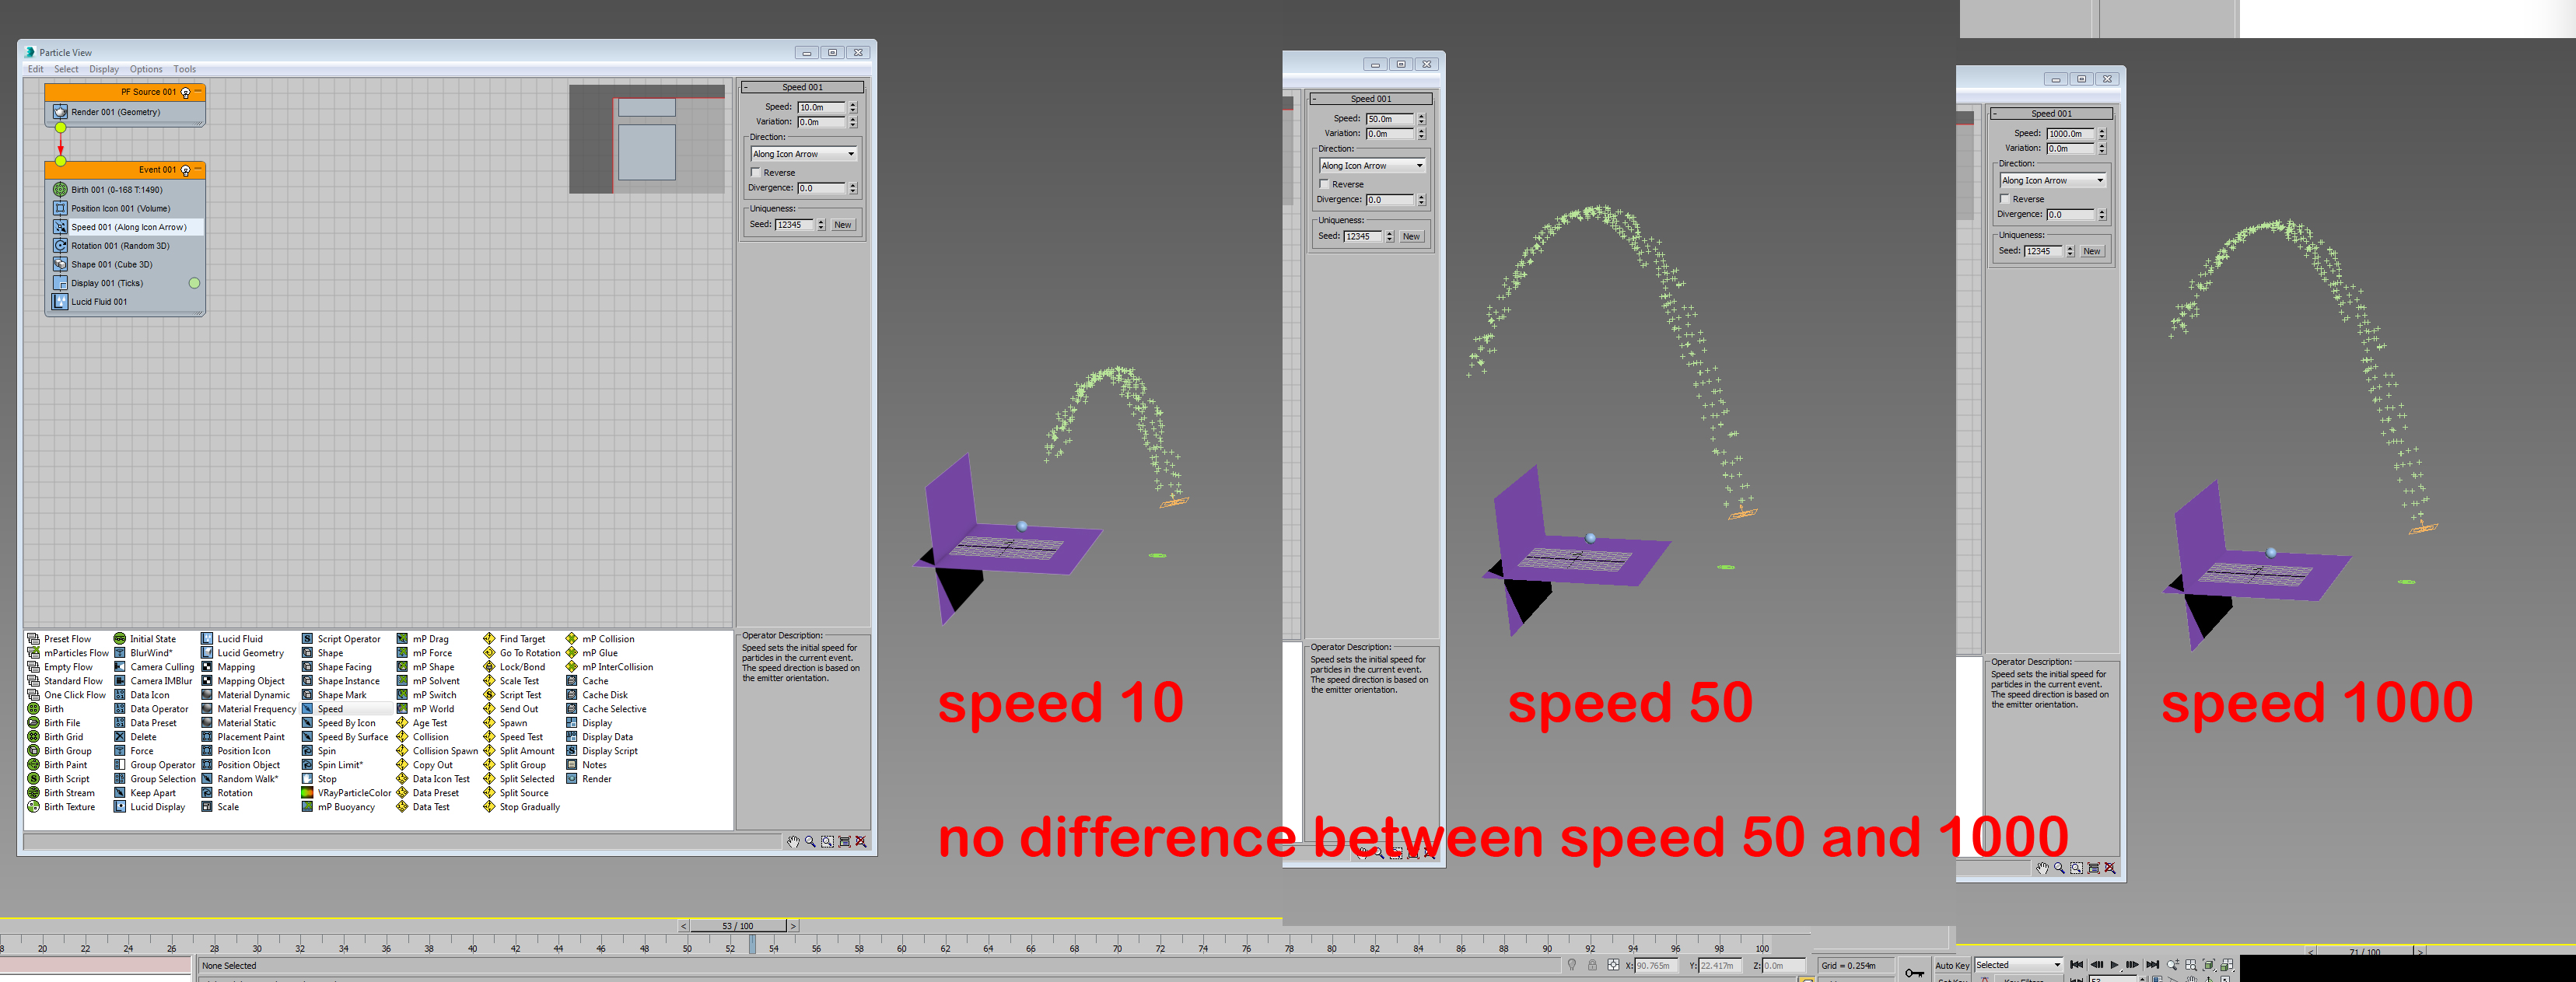This screenshot has height=982, width=2576.
Task: Toggle PF Source 001 lightbulb on/off
Action: click(186, 93)
